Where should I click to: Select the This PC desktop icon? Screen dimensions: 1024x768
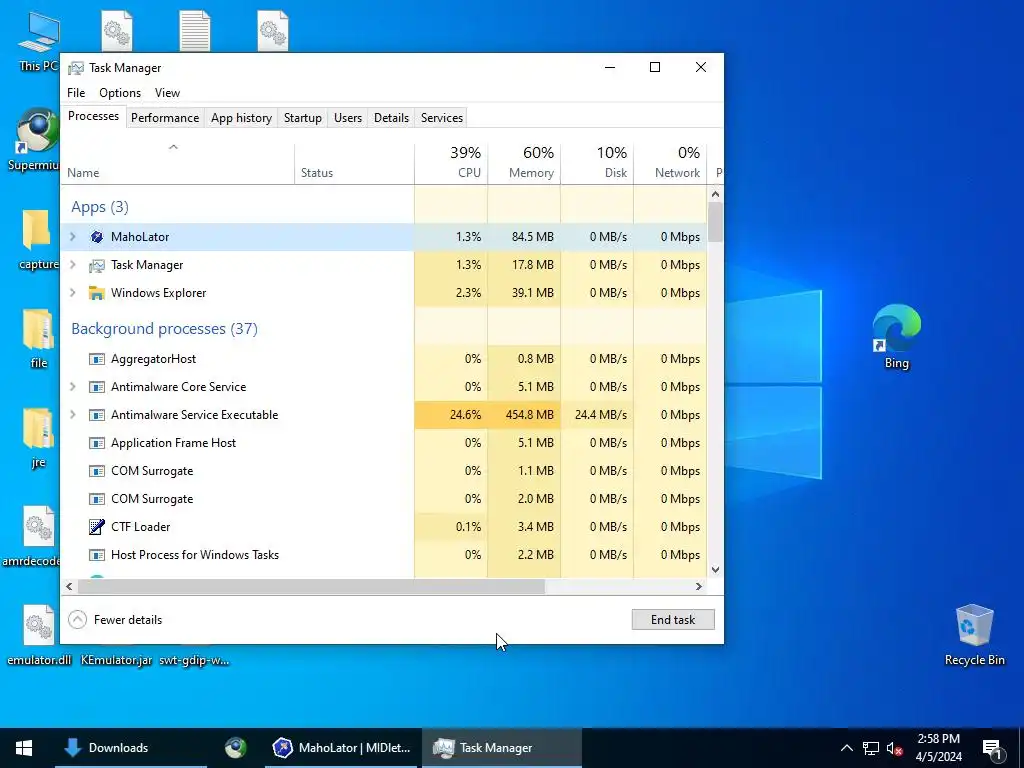pos(38,40)
